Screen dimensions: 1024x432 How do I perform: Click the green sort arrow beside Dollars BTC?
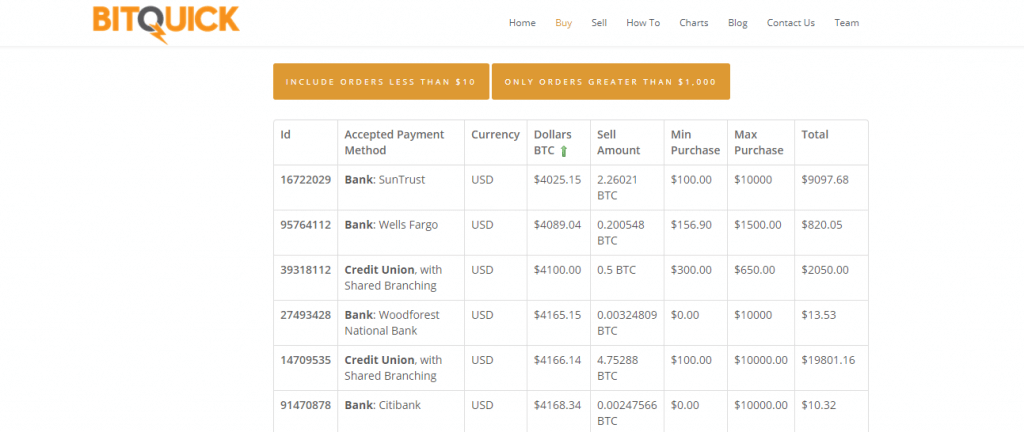[564, 151]
